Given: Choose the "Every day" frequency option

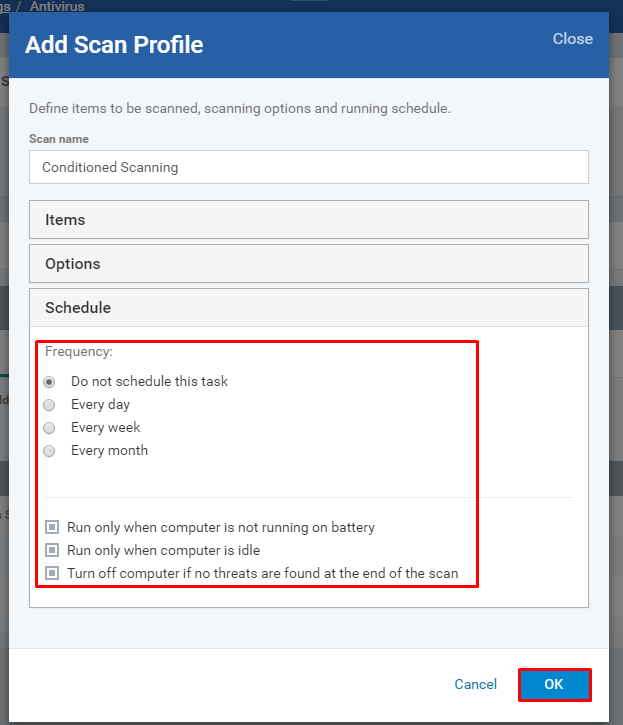Looking at the screenshot, I should pyautogui.click(x=49, y=405).
